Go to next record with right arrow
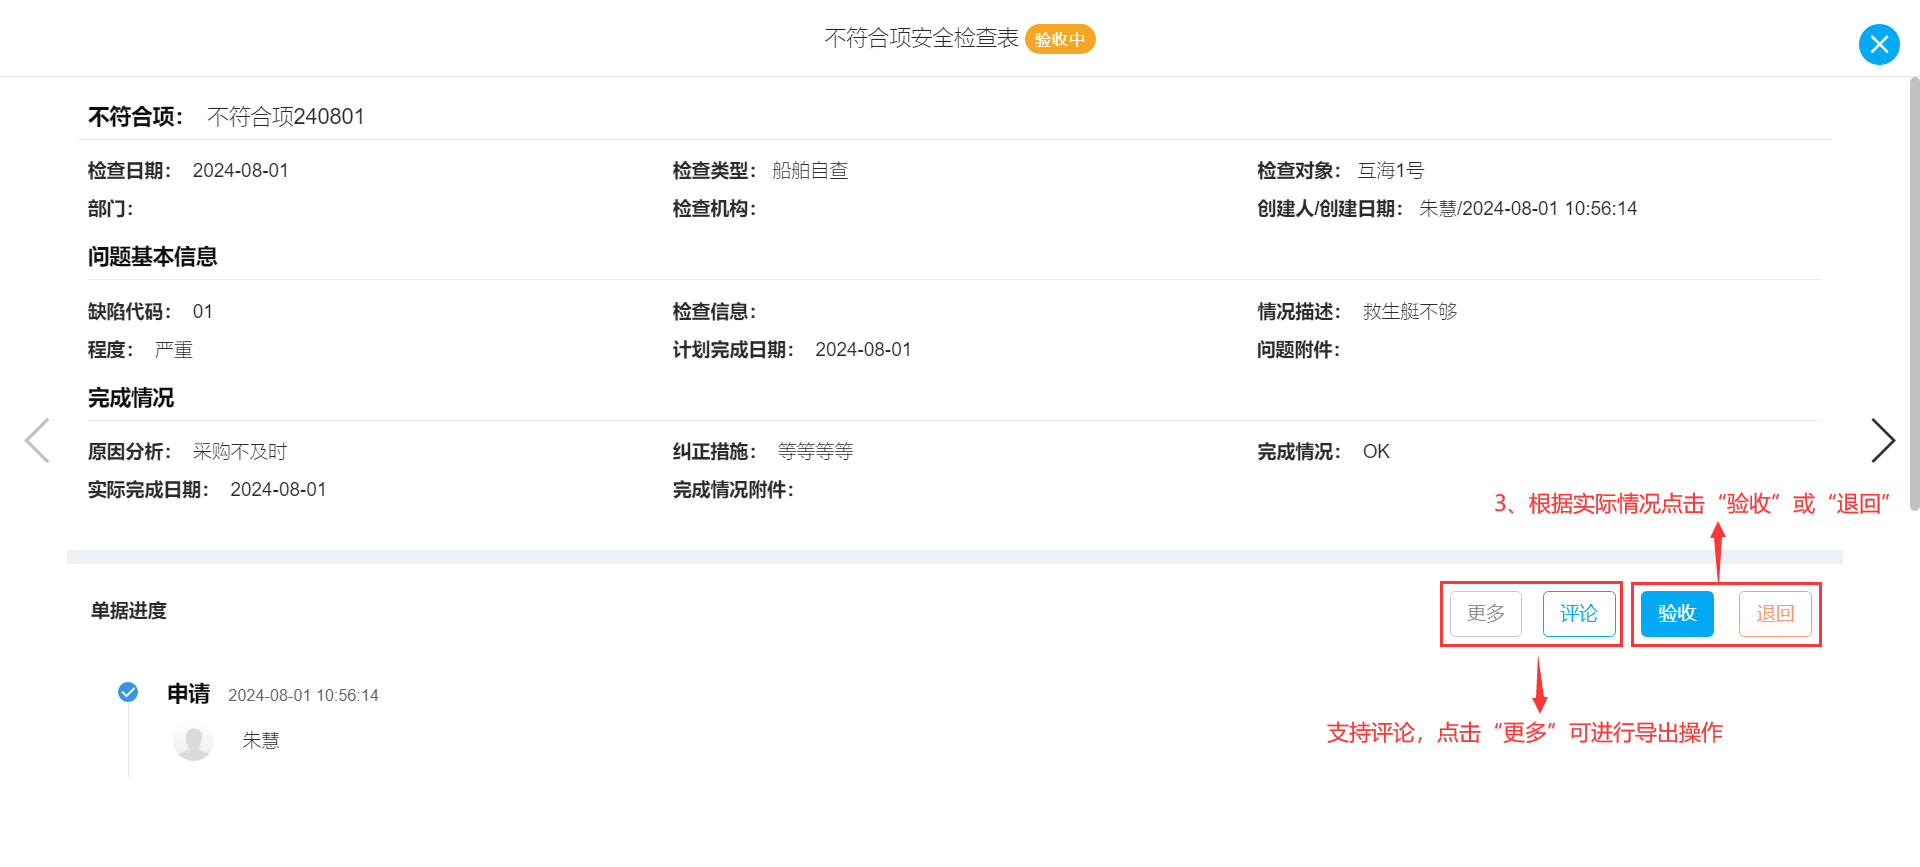The image size is (1920, 867). coord(1883,440)
